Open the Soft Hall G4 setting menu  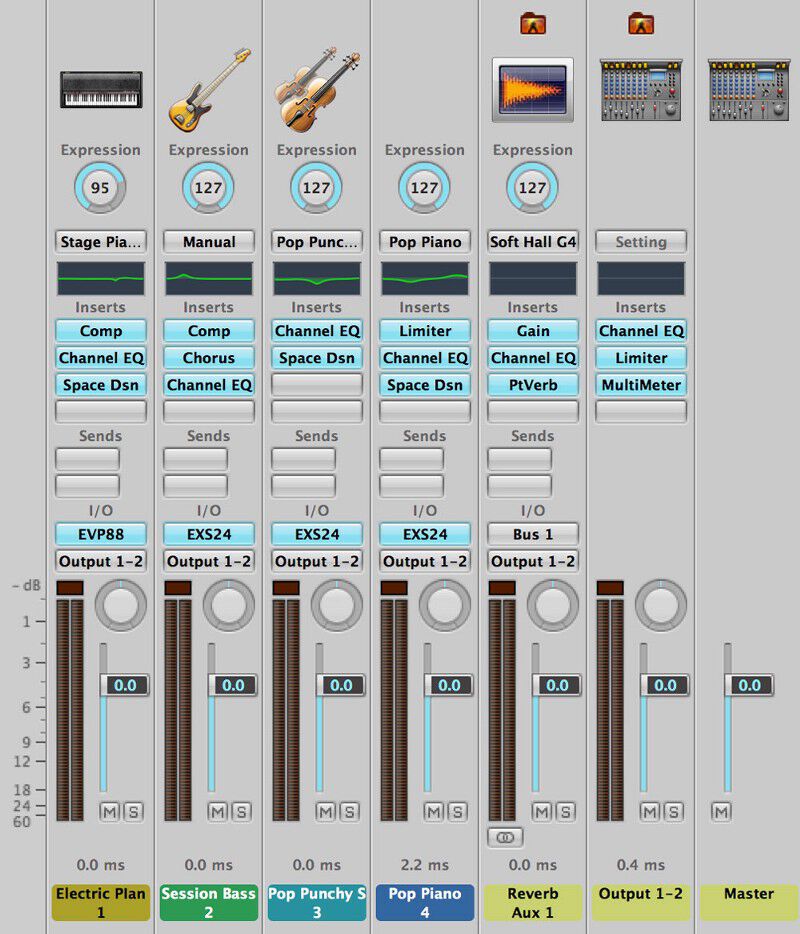click(533, 242)
